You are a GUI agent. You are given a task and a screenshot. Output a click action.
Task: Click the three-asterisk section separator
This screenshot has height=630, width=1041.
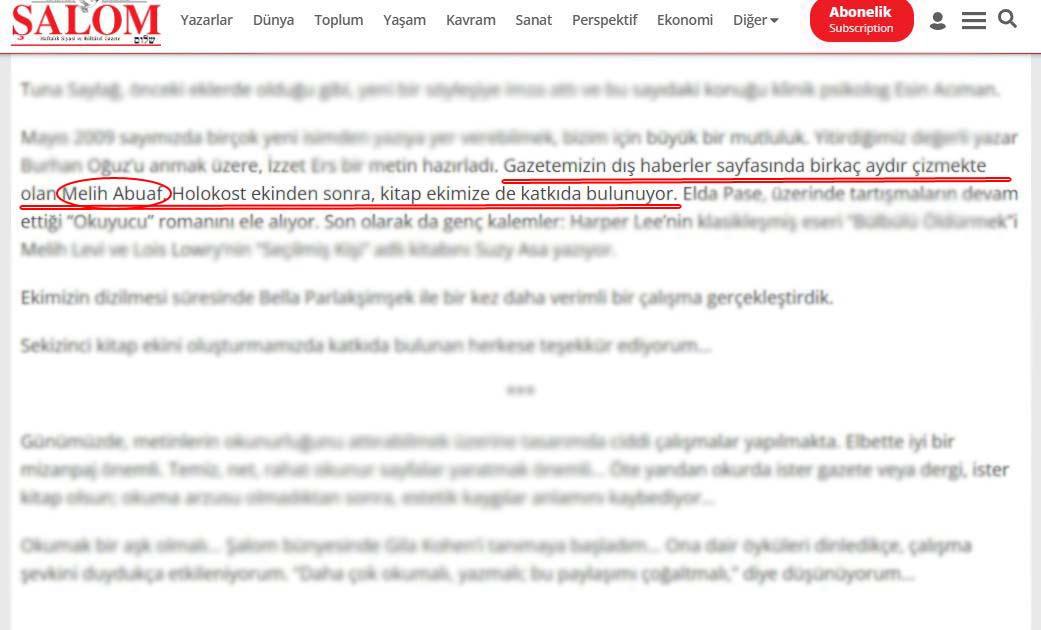click(520, 390)
